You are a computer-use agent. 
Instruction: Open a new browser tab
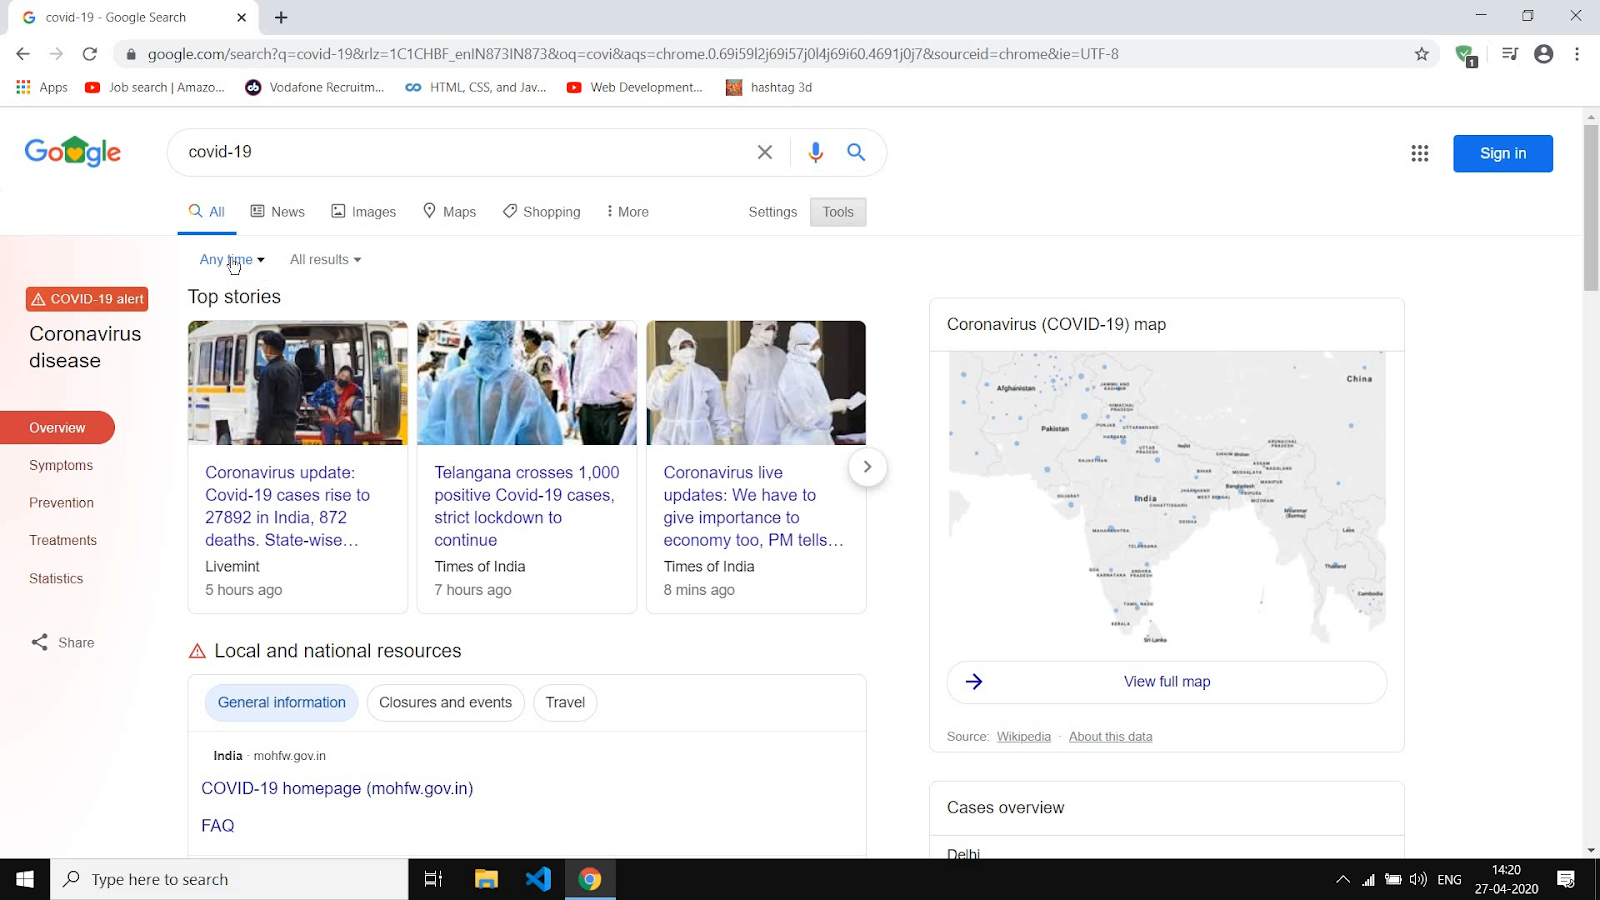[x=281, y=17]
